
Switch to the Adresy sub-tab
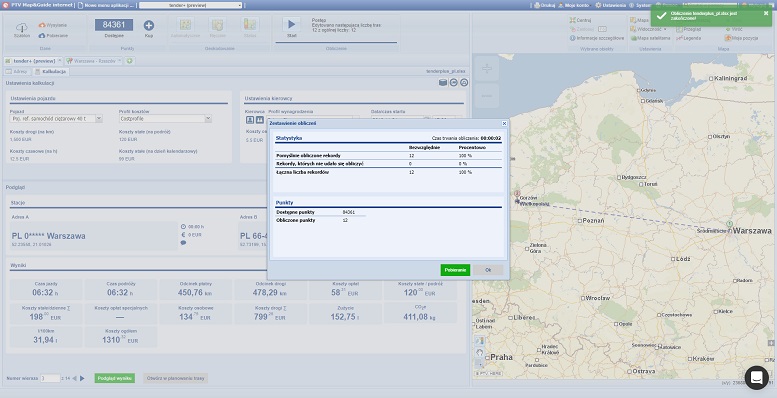coord(17,71)
